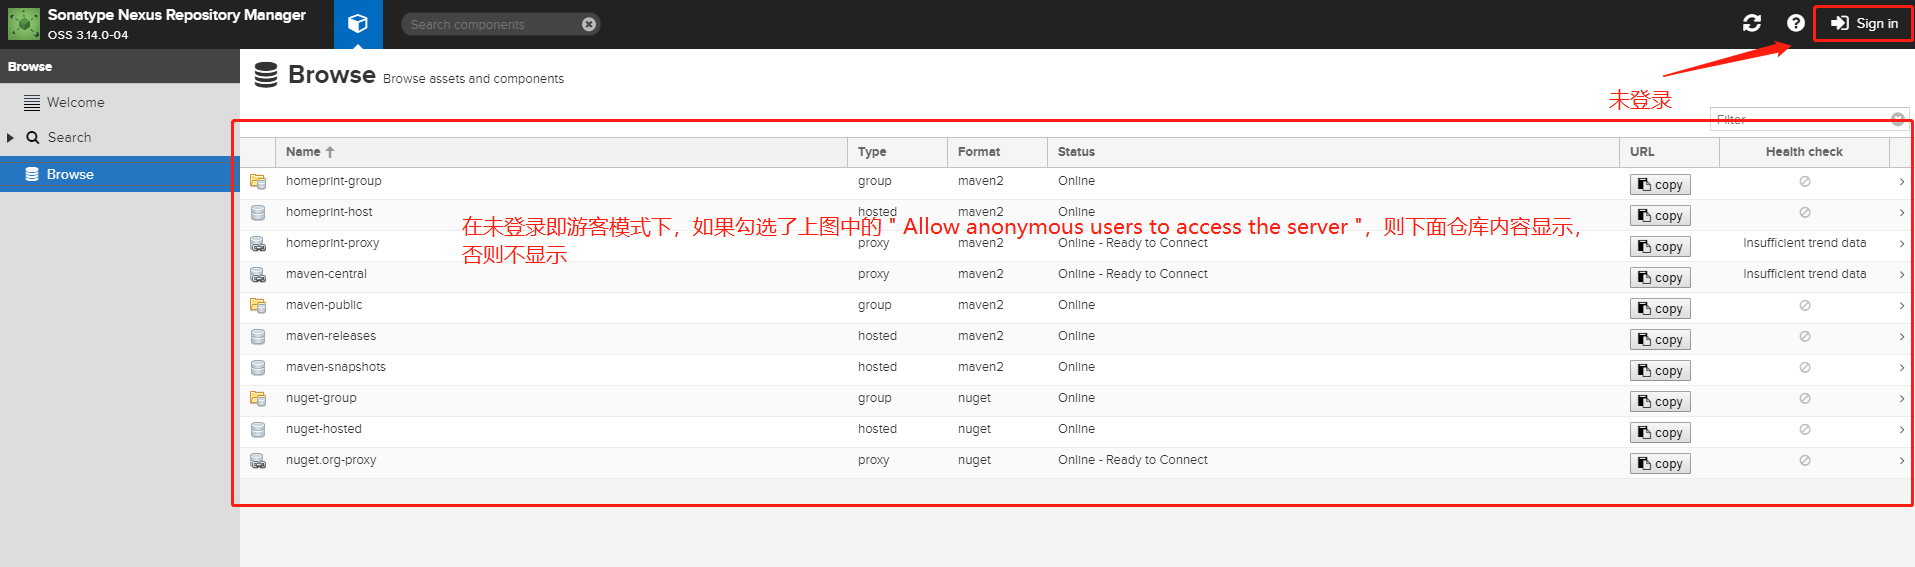The image size is (1915, 567).
Task: Select the Browse sidebar item
Action: 120,174
